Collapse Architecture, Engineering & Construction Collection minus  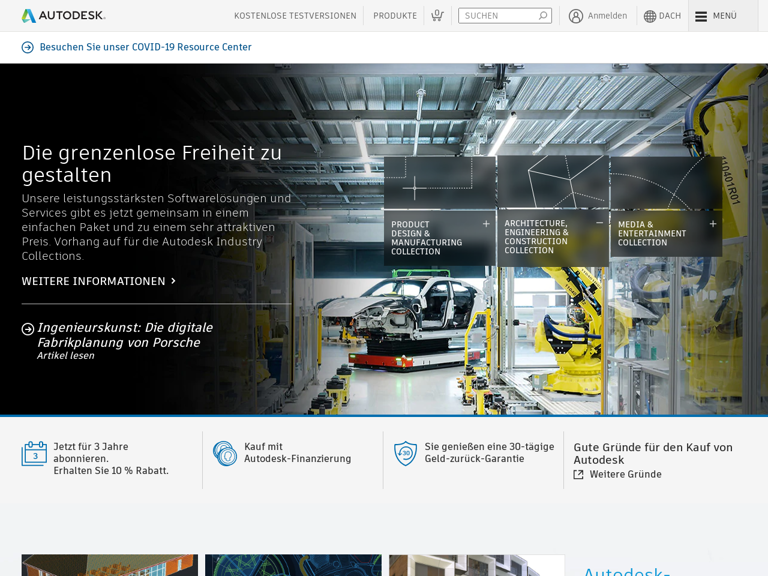click(x=600, y=222)
